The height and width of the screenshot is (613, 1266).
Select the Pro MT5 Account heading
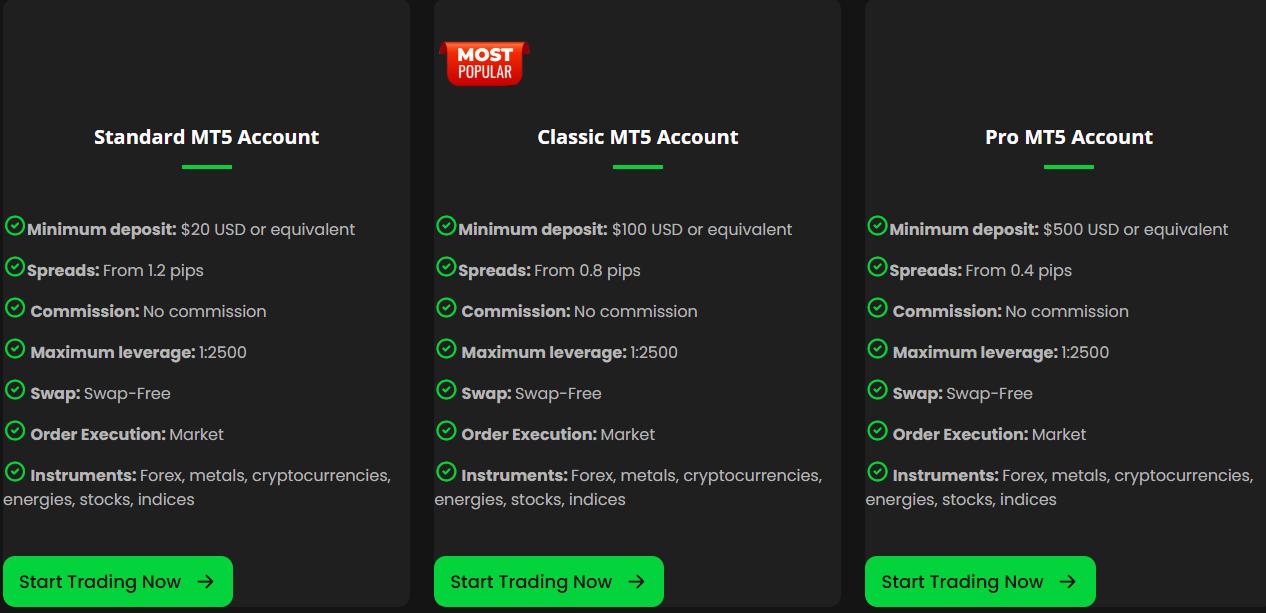[1069, 137]
